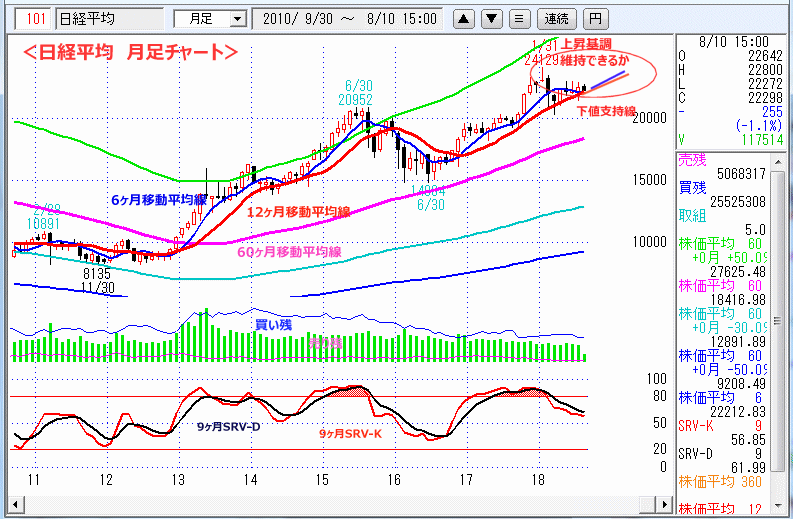Click the value 5068317
793x519 pixels.
(x=741, y=174)
